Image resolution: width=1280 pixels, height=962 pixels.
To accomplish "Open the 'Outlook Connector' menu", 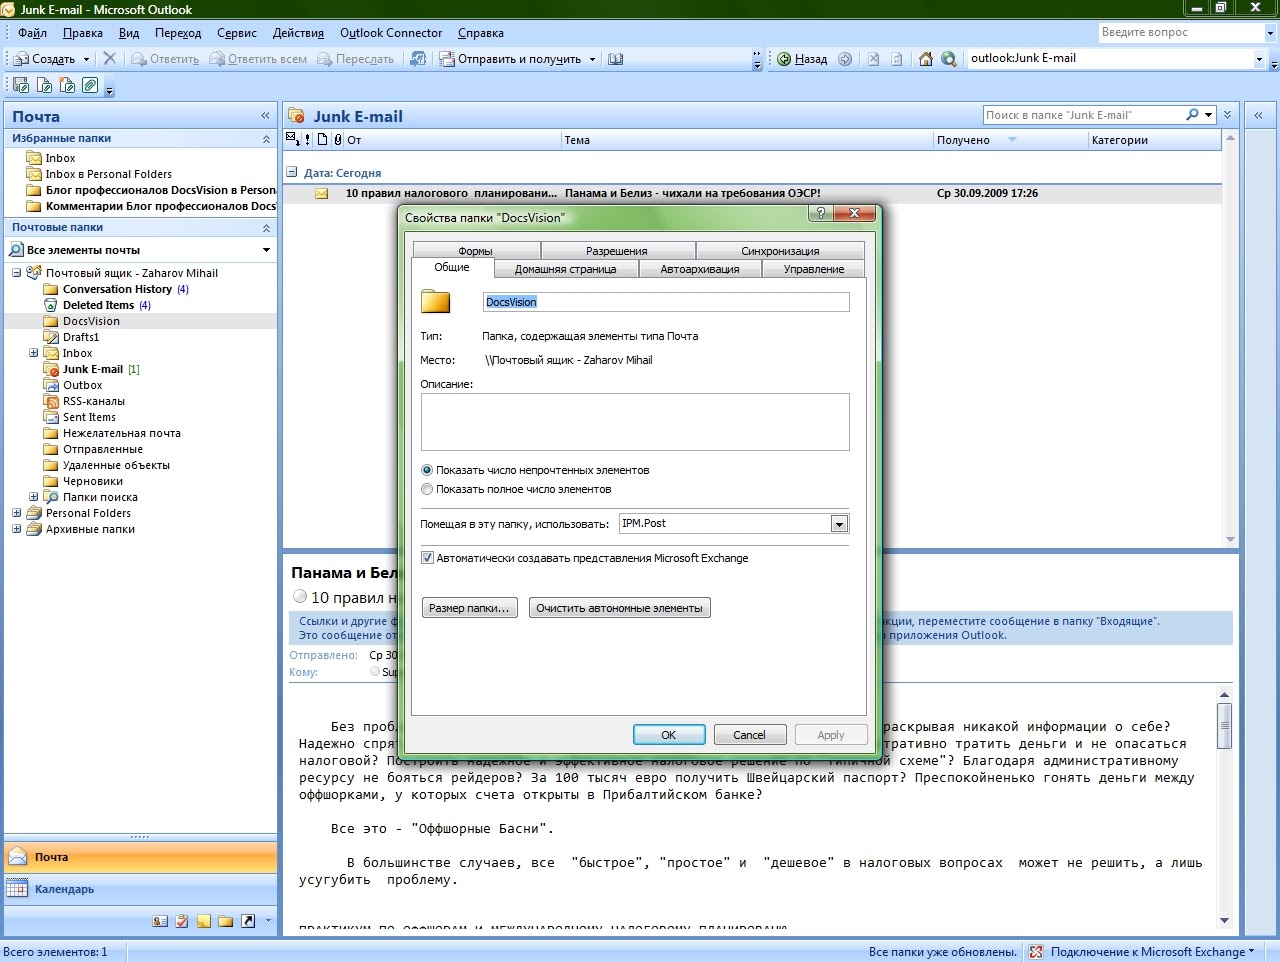I will tap(391, 33).
